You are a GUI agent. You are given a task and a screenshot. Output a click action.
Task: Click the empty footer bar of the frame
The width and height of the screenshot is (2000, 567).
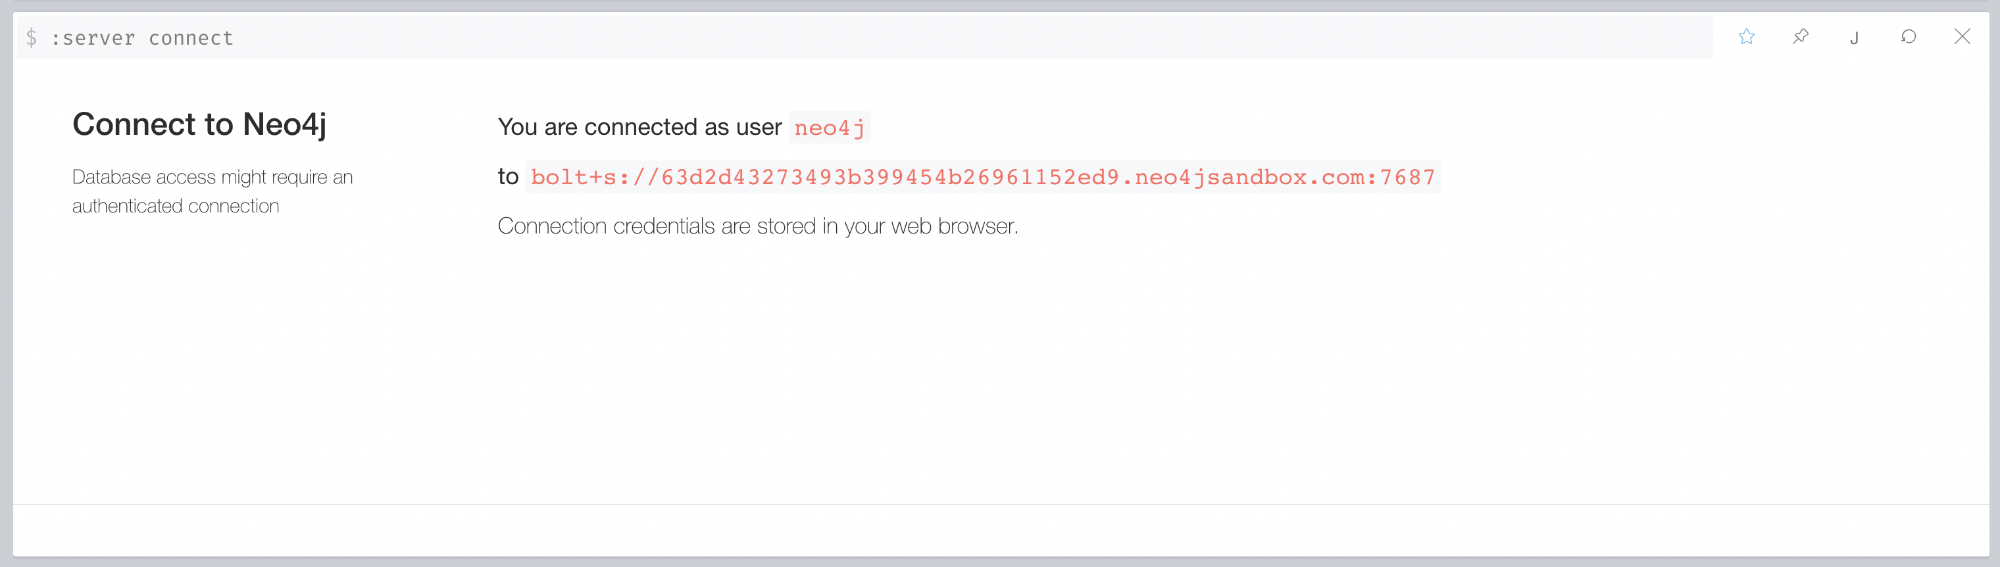(x=1001, y=530)
